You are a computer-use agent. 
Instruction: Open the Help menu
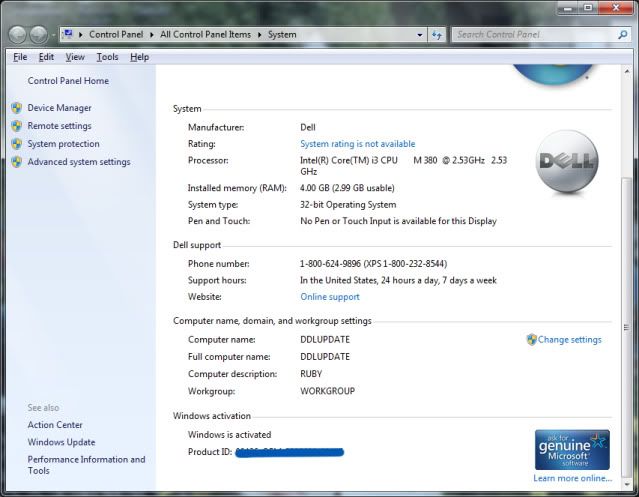139,57
